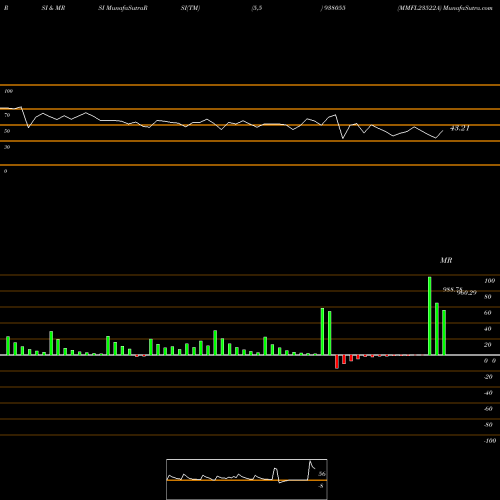Screen dimensions: 500x500
Task: Click the 'MR' panel title
Action: point(446,260)
